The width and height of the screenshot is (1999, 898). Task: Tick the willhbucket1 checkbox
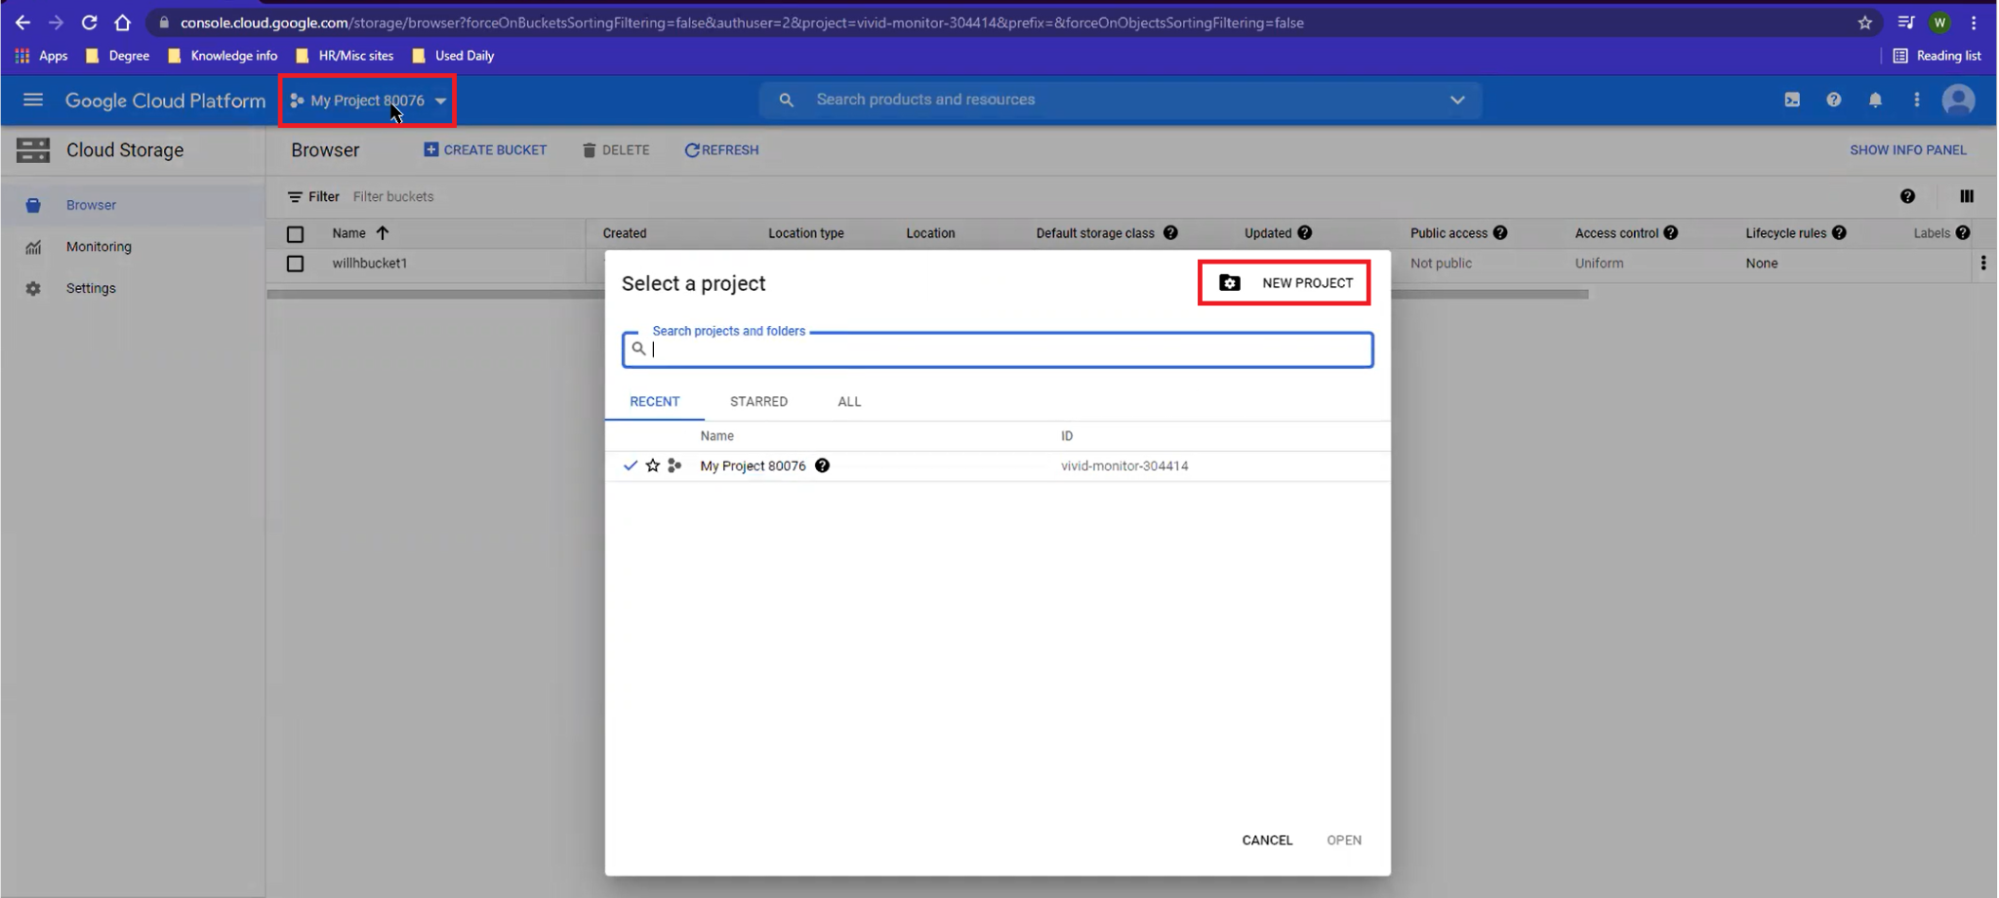(x=295, y=264)
